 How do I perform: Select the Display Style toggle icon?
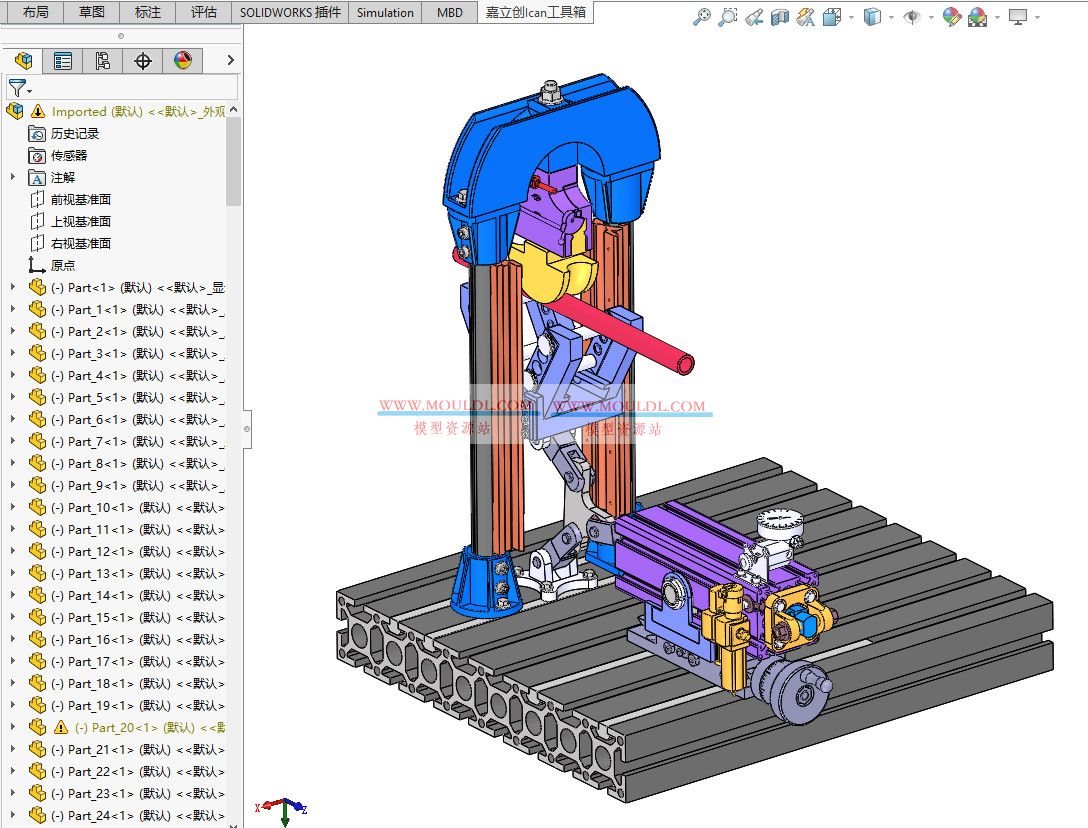pos(871,16)
